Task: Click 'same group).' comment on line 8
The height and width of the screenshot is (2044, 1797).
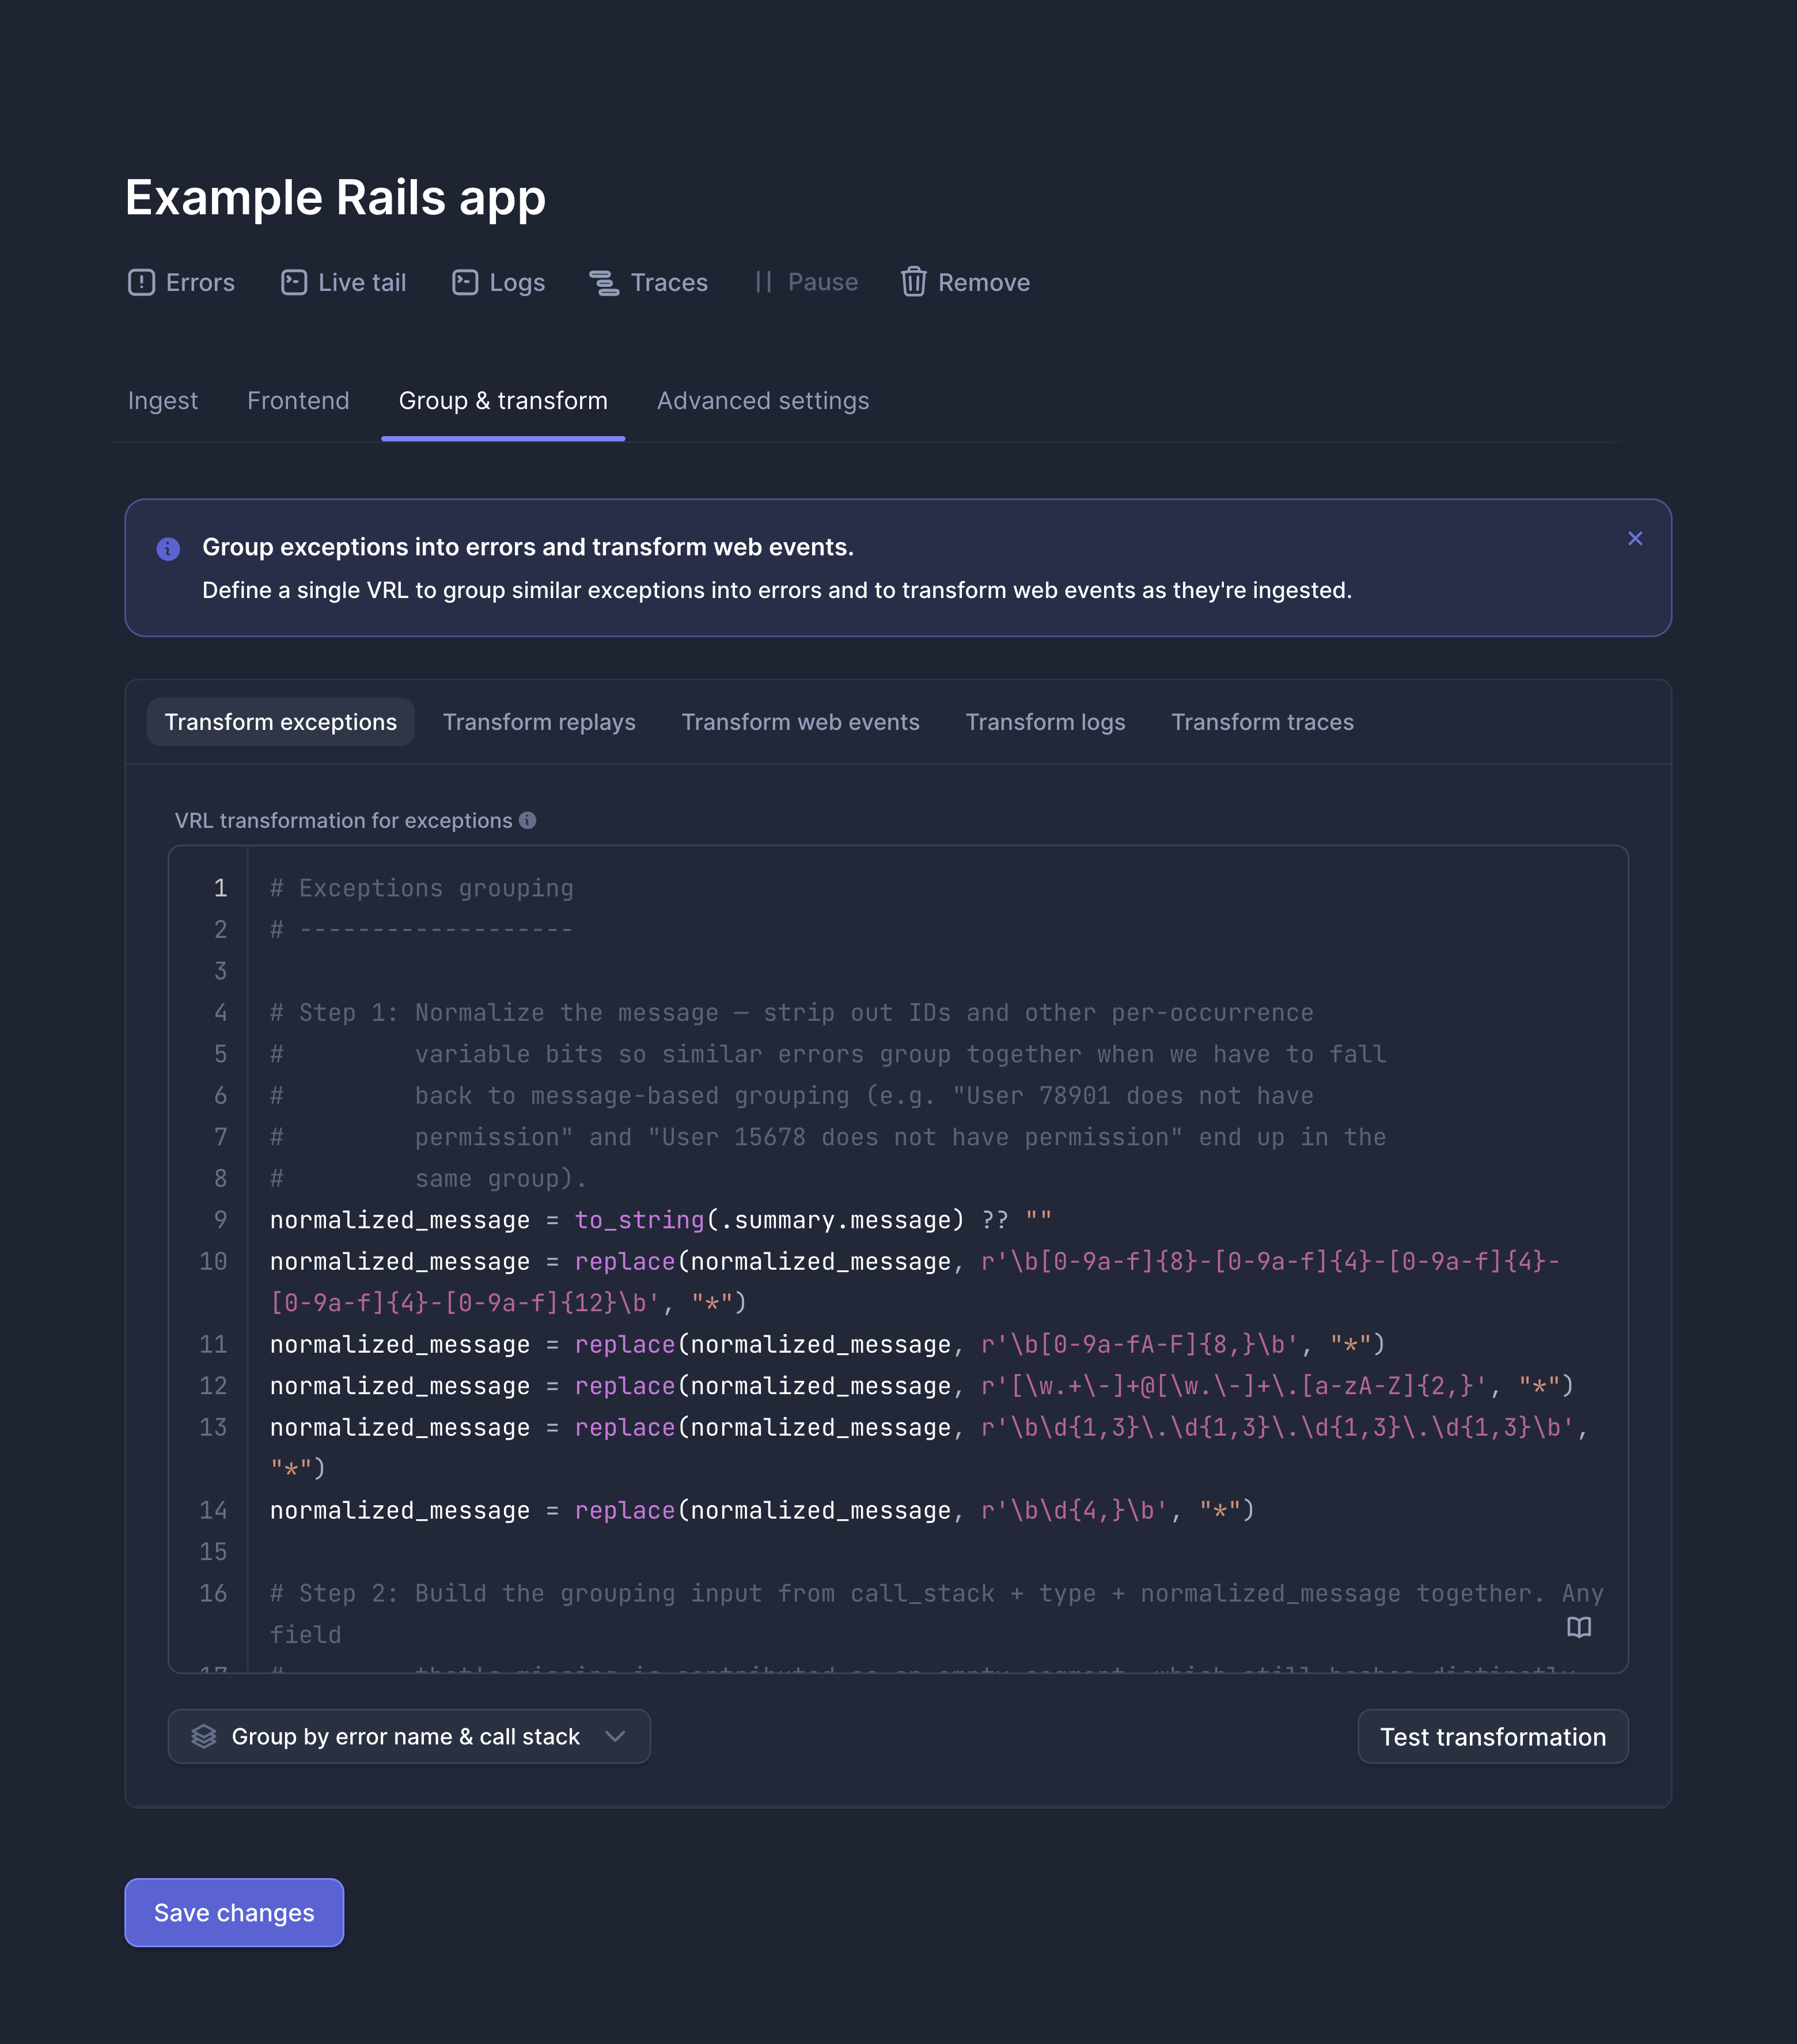Action: click(x=501, y=1179)
